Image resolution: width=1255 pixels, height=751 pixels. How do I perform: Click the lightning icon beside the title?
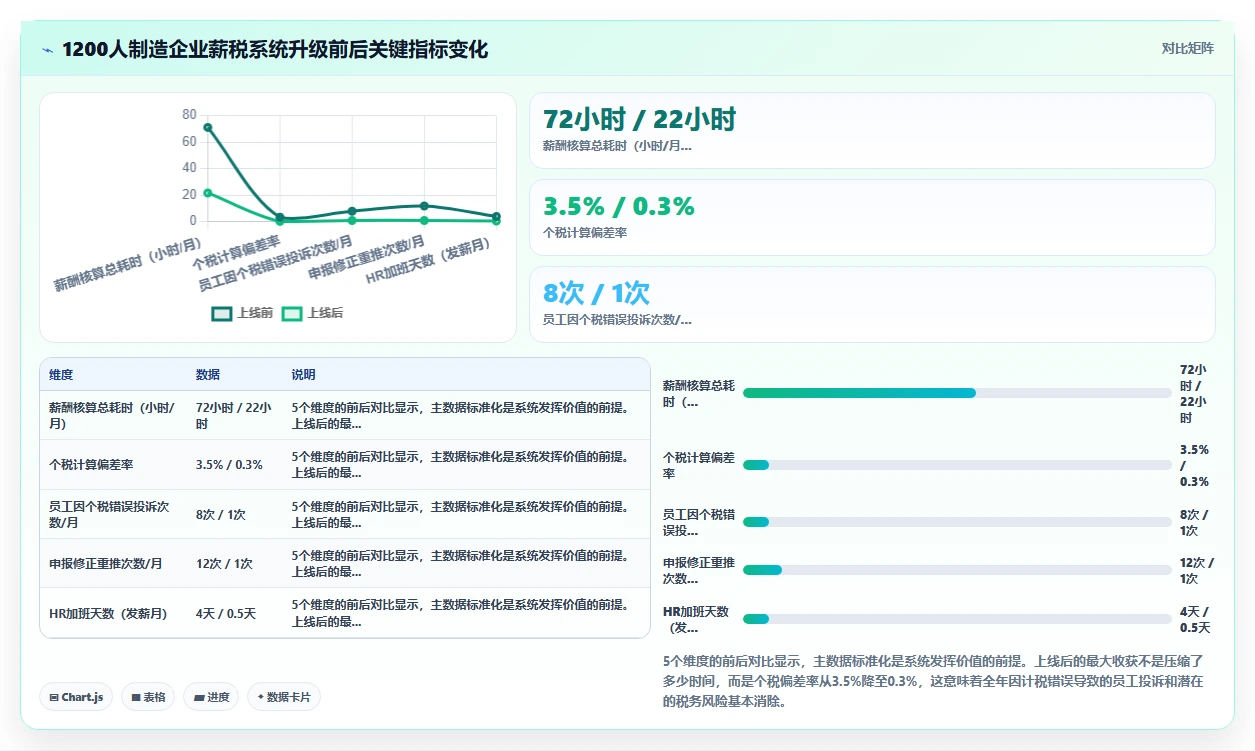pyautogui.click(x=47, y=50)
